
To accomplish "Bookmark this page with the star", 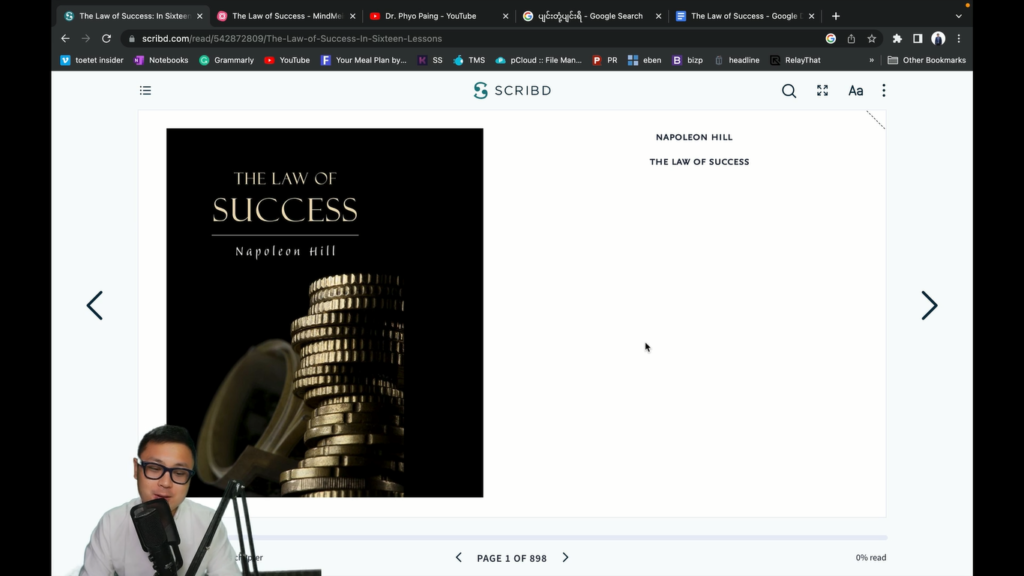I will (x=871, y=39).
